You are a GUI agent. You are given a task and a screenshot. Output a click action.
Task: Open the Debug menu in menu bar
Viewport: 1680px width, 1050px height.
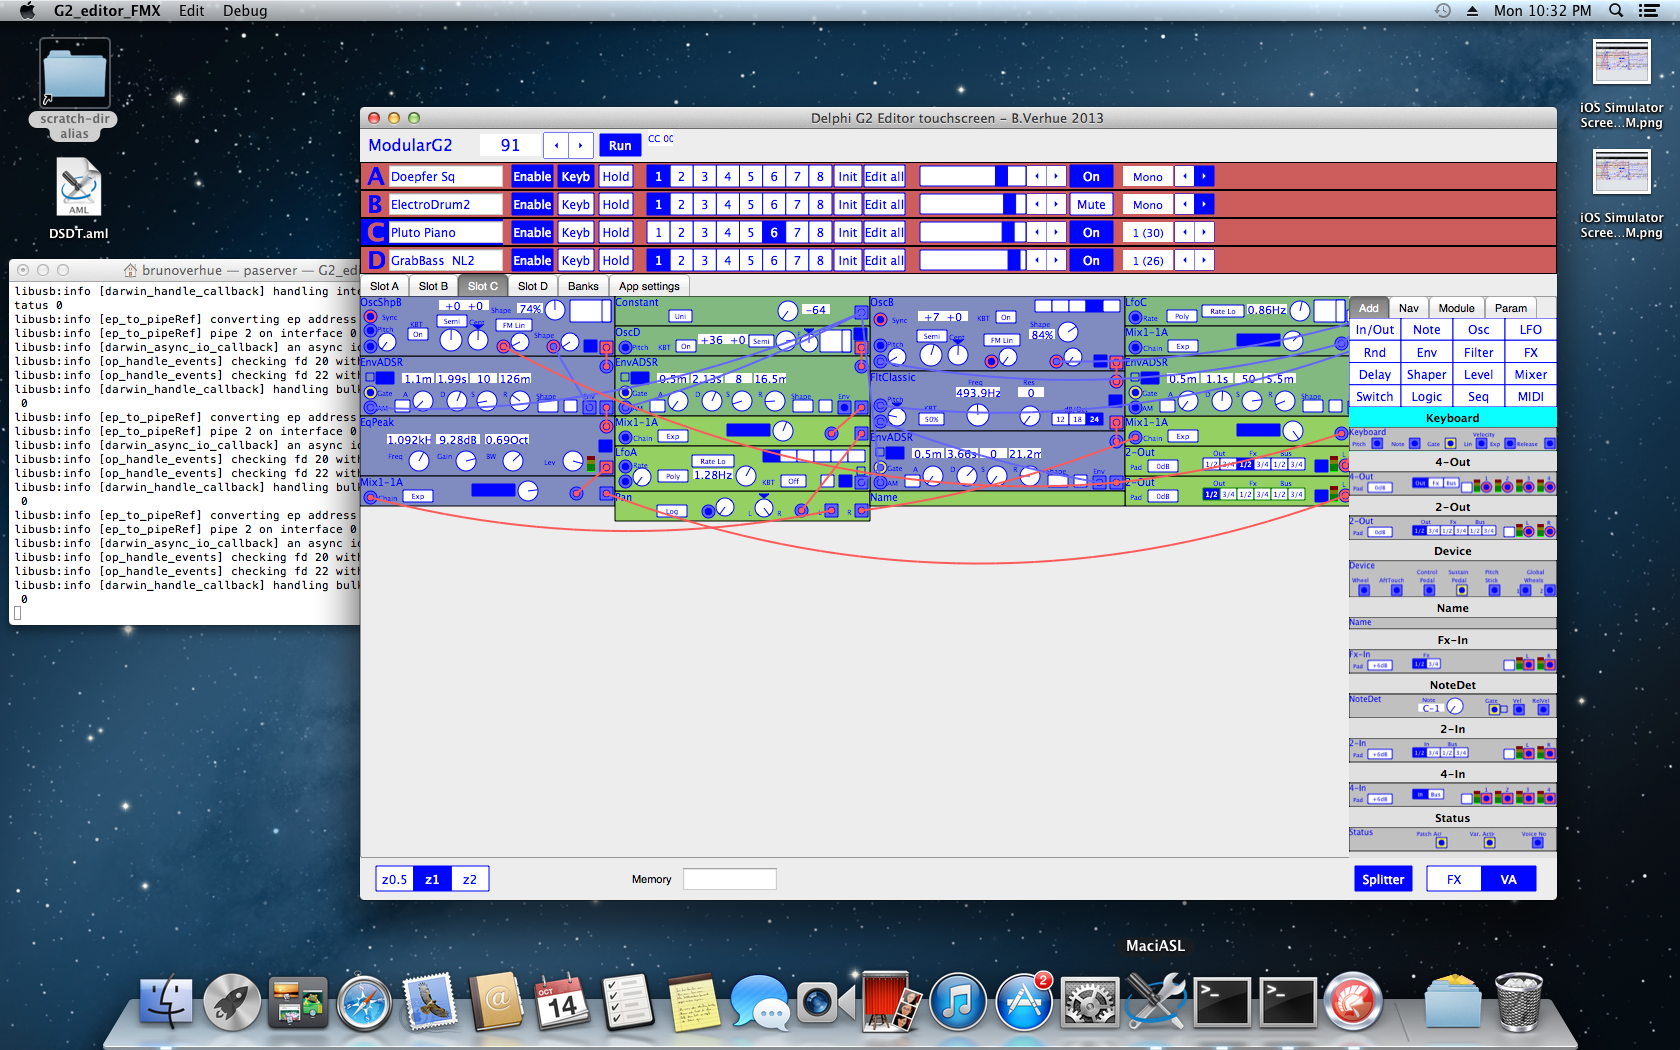pos(245,10)
